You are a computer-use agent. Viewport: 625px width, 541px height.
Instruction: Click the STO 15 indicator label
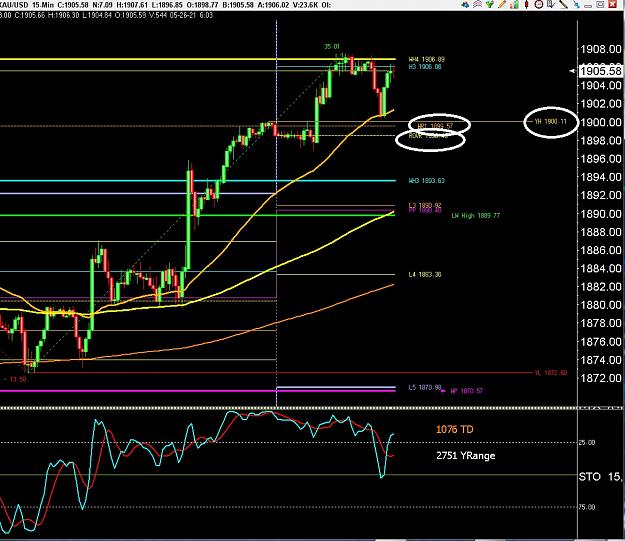(601, 476)
